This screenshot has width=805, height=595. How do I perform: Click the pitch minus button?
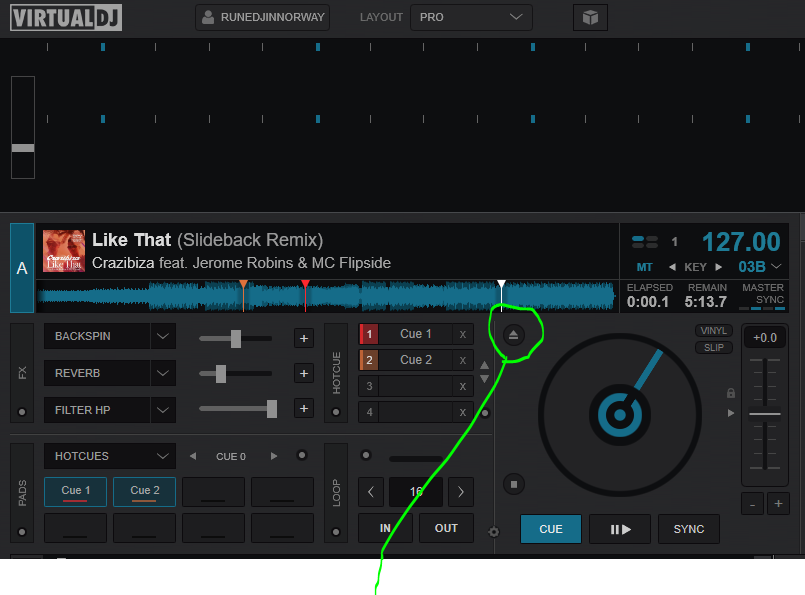tap(752, 504)
